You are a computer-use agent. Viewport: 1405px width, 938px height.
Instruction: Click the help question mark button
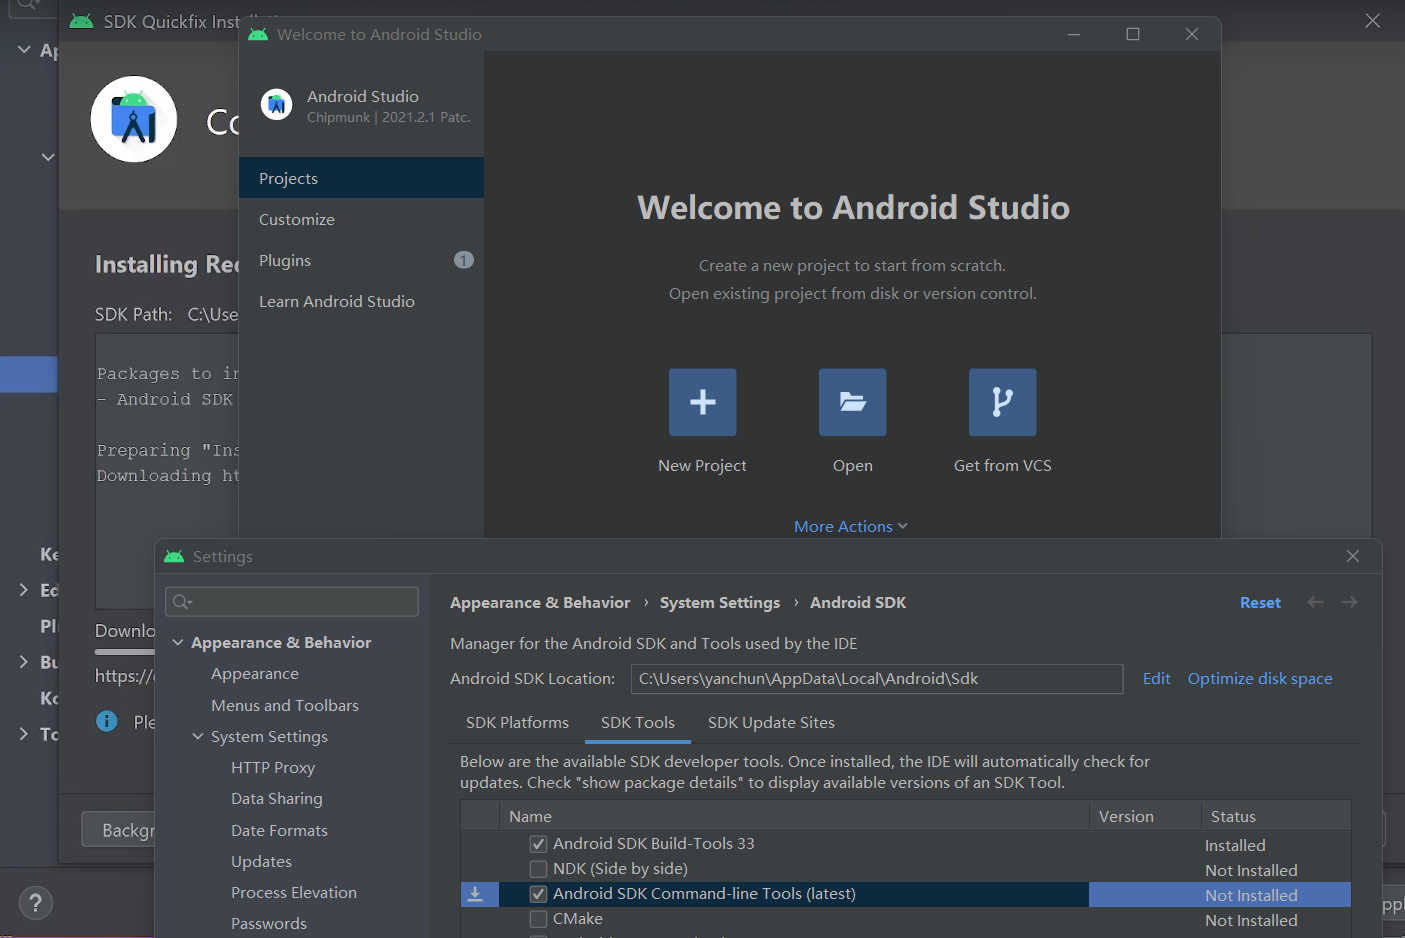point(36,903)
